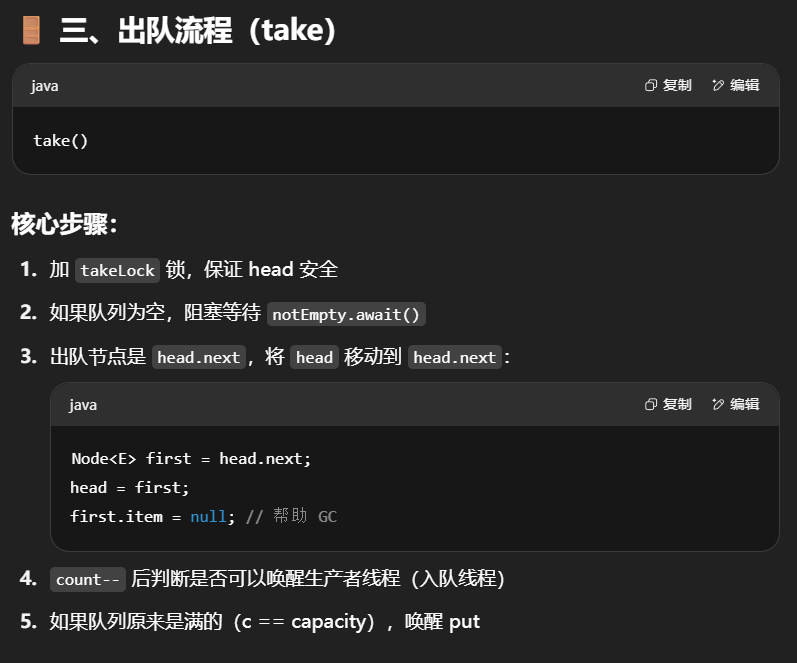
Task: Click the door emoji beside the heading
Action: (32, 30)
